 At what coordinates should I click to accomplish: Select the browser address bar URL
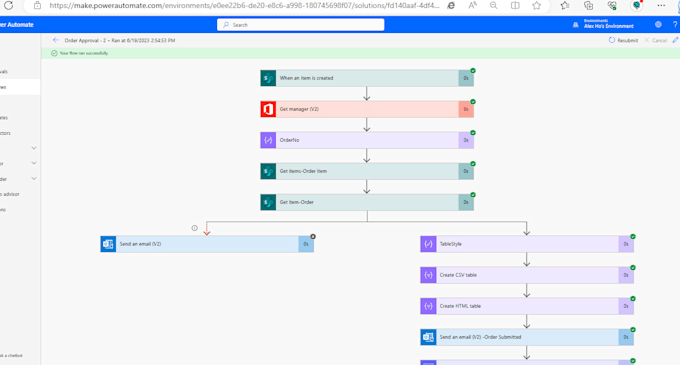click(244, 6)
